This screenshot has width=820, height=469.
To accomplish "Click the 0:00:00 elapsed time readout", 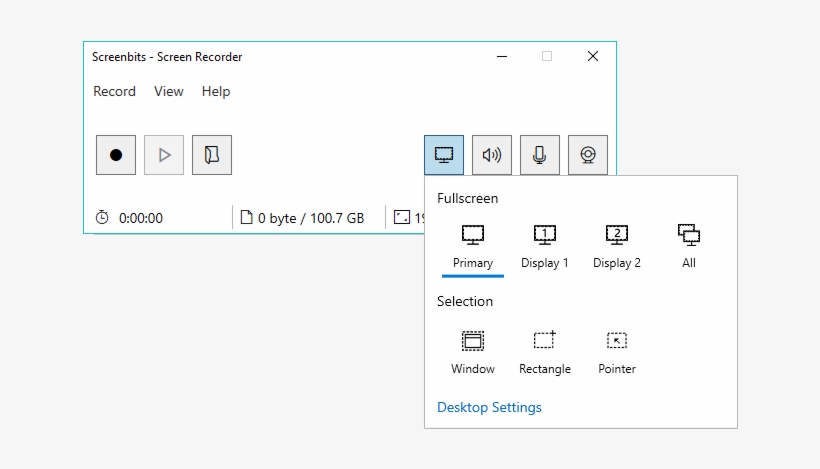I will pyautogui.click(x=141, y=218).
